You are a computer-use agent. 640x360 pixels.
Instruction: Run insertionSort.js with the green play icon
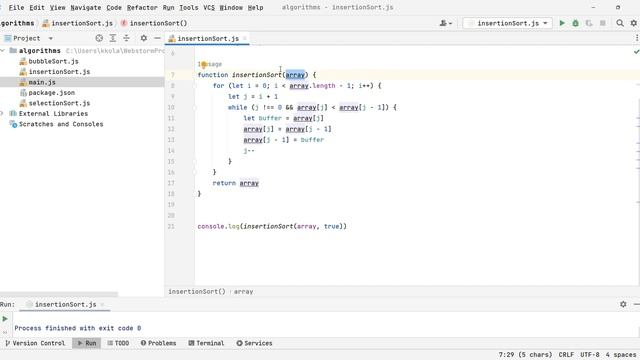[562, 23]
